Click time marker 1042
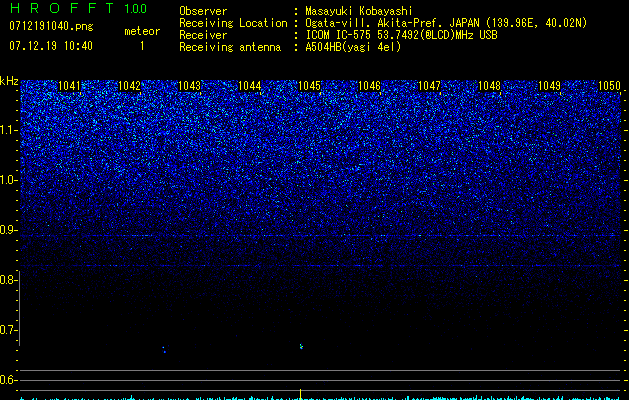The width and height of the screenshot is (629, 400). 130,86
